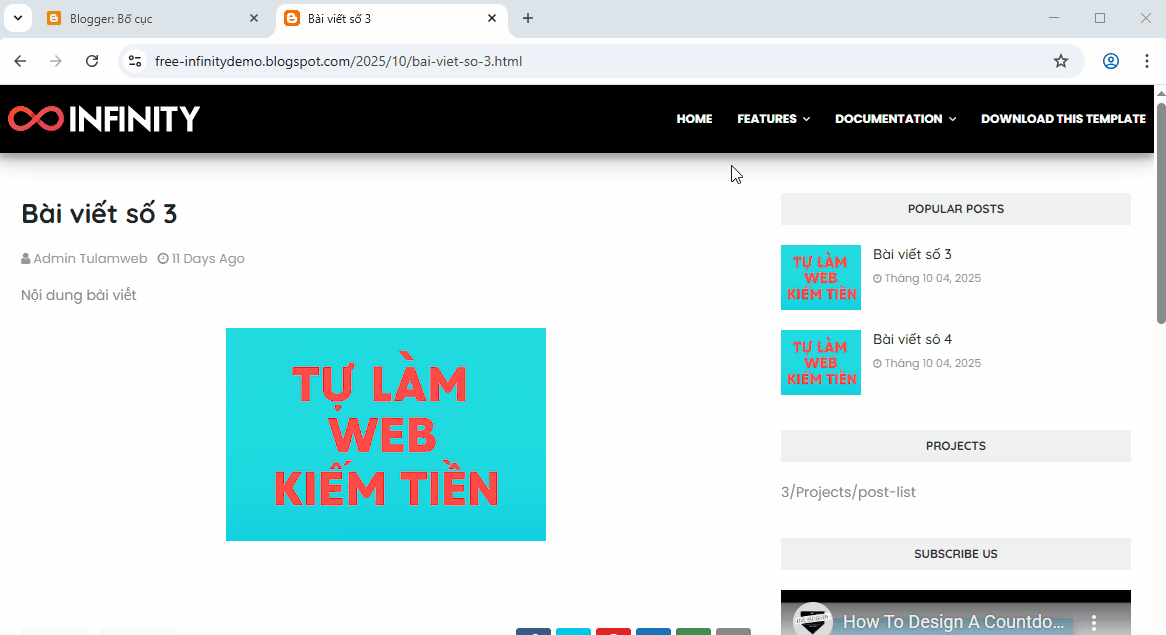1166x635 pixels.
Task: Click the SUBSCRIBE US widget heading
Action: click(956, 554)
